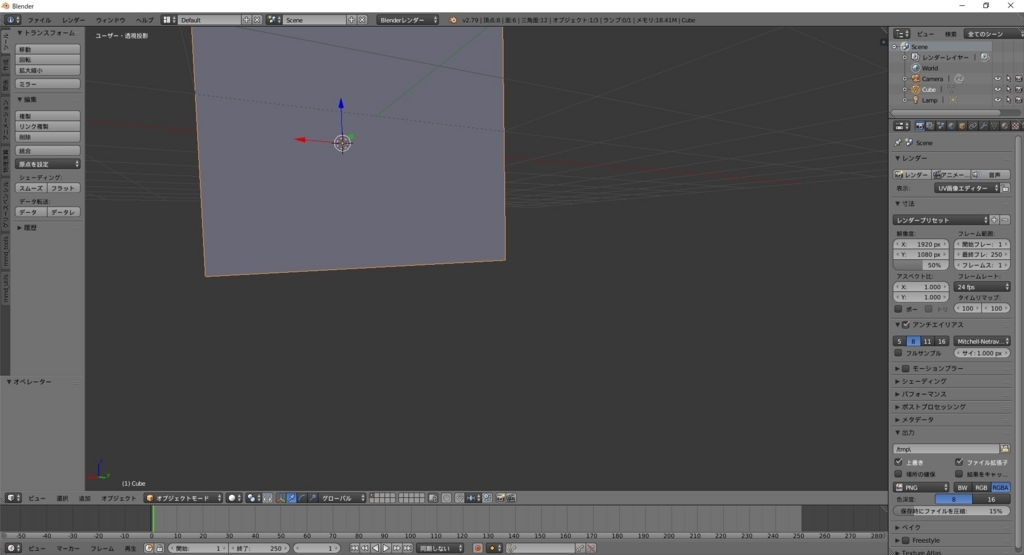Play the animation in reverse
The width and height of the screenshot is (1024, 555).
376,548
